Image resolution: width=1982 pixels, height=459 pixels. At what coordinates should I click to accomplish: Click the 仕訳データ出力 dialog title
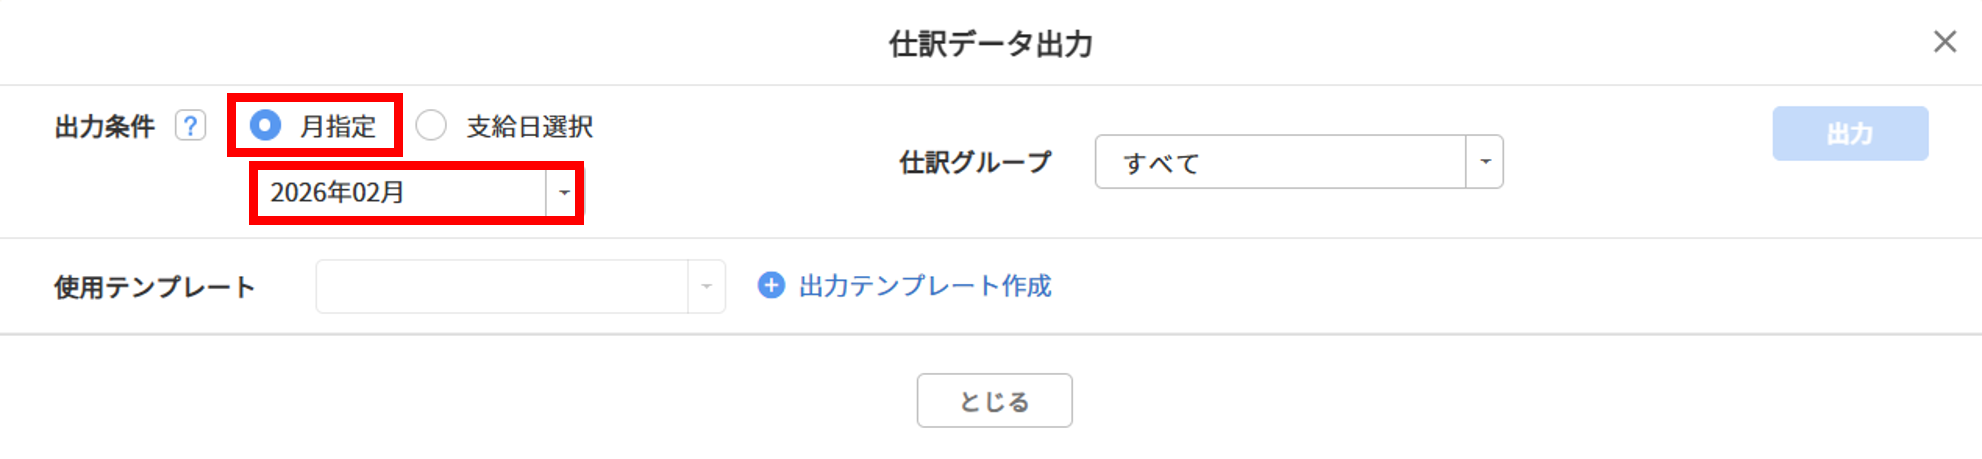click(990, 44)
